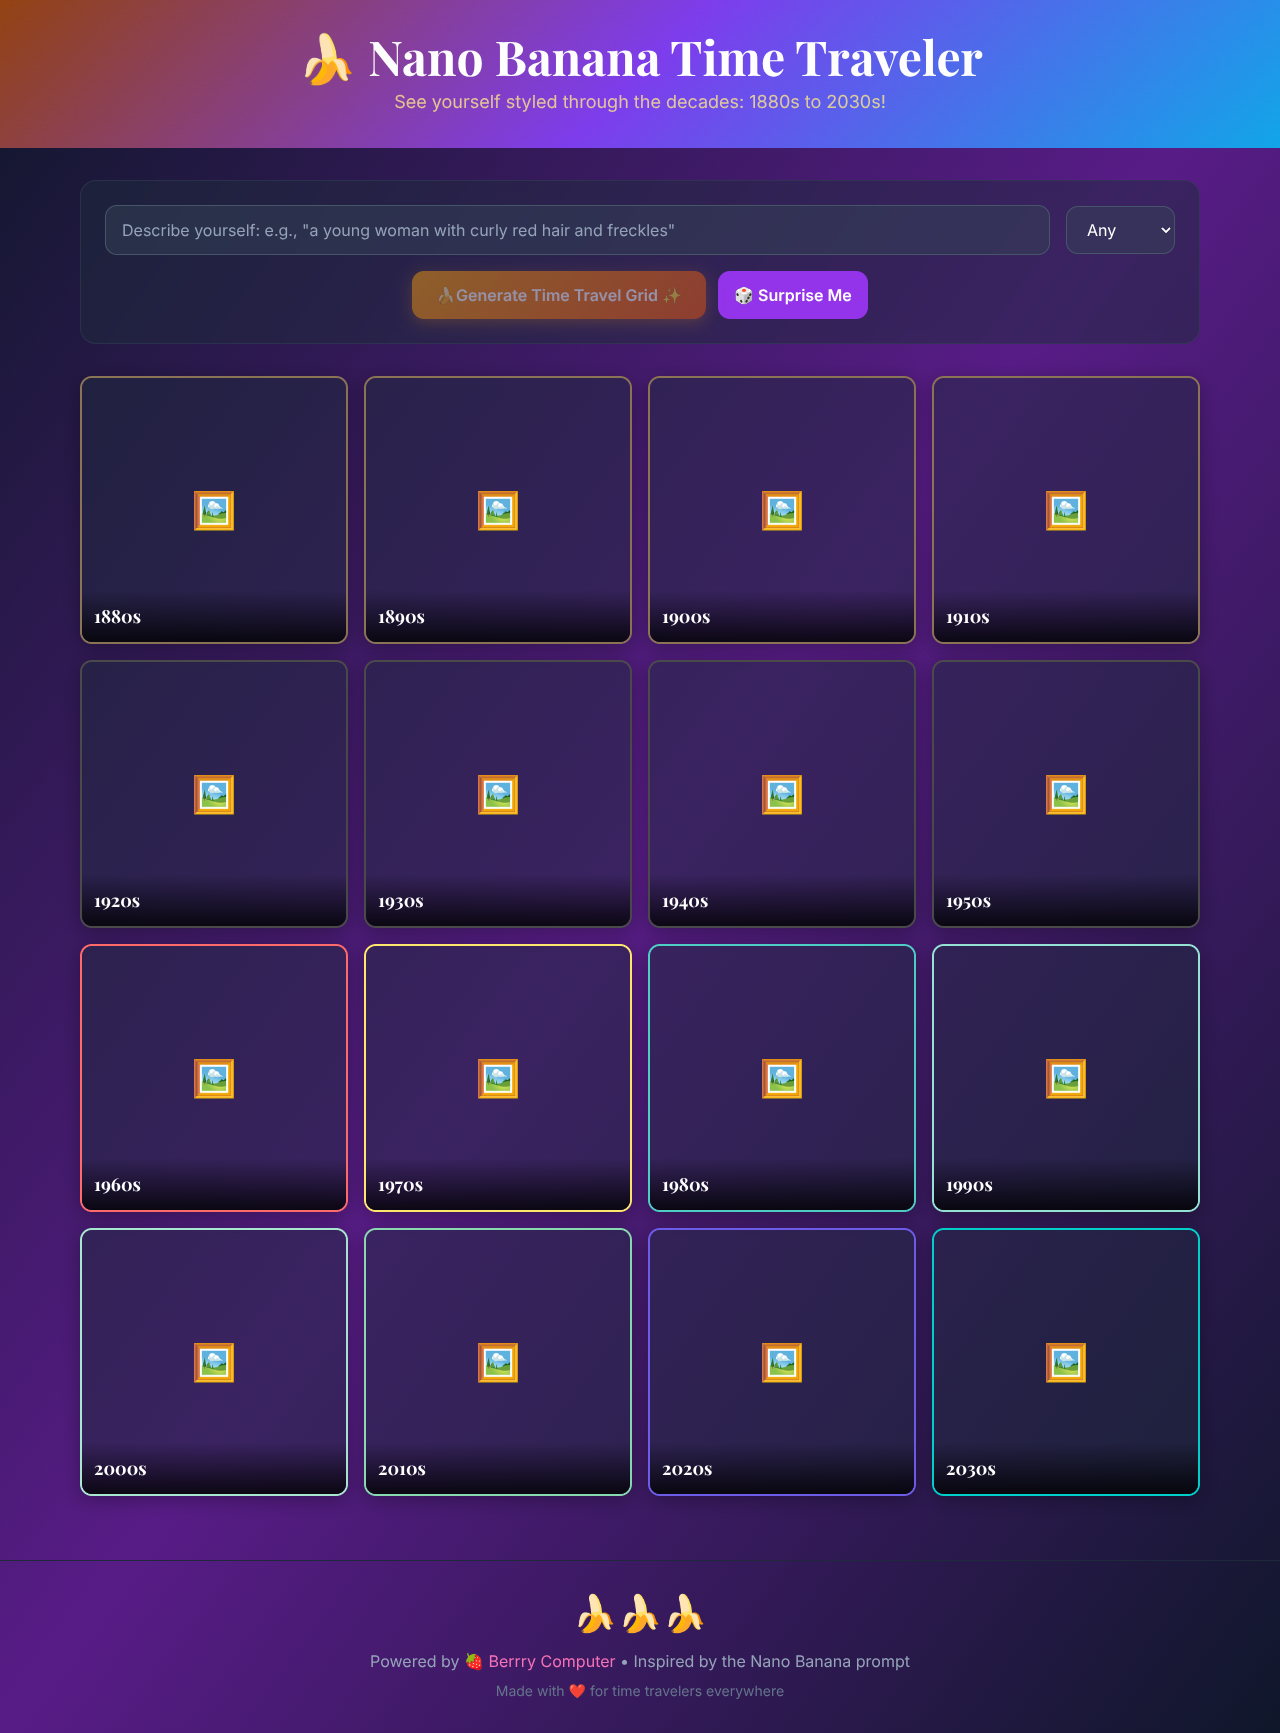Choose the 1960s card label
Screen dimensions: 1280x1733
(117, 1185)
